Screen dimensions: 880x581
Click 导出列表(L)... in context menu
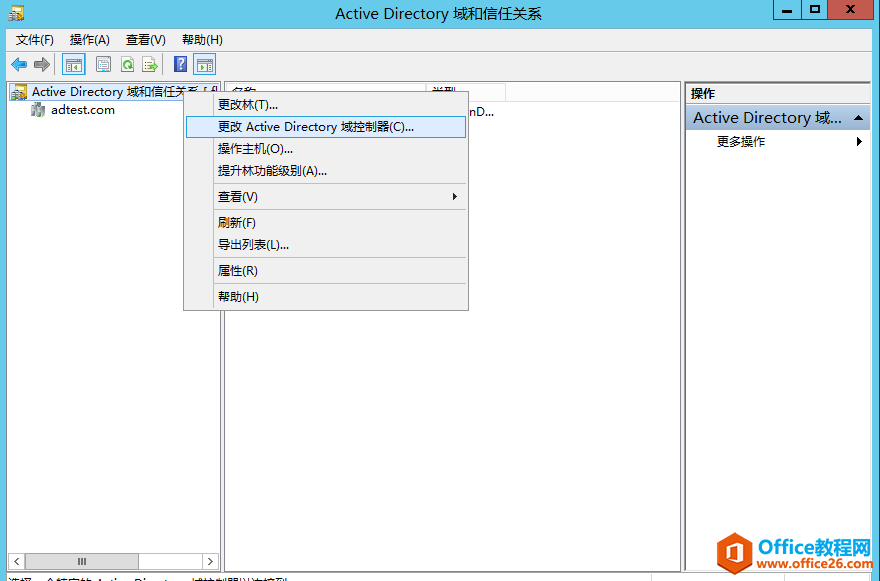[x=326, y=245]
